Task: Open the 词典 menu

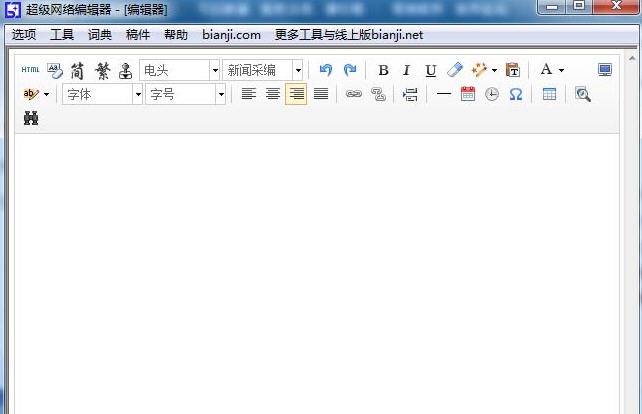Action: pos(99,35)
